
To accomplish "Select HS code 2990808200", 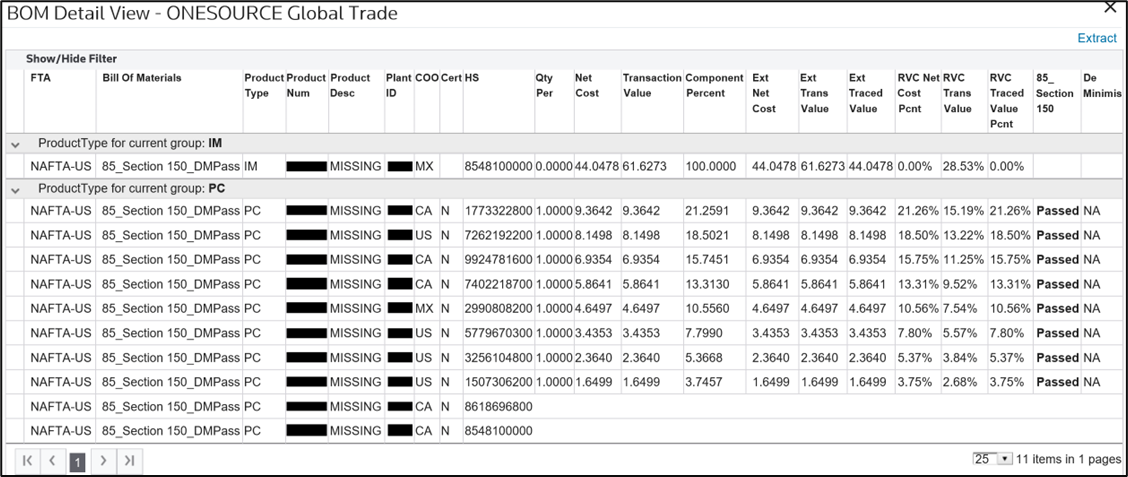I will click(499, 309).
